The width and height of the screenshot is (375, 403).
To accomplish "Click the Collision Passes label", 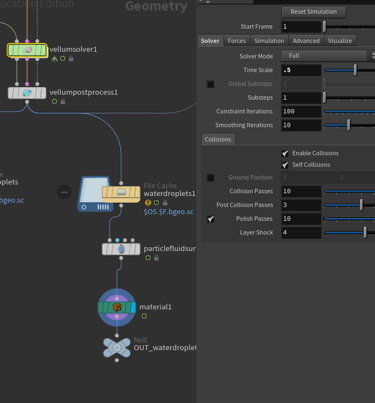I will coord(251,191).
